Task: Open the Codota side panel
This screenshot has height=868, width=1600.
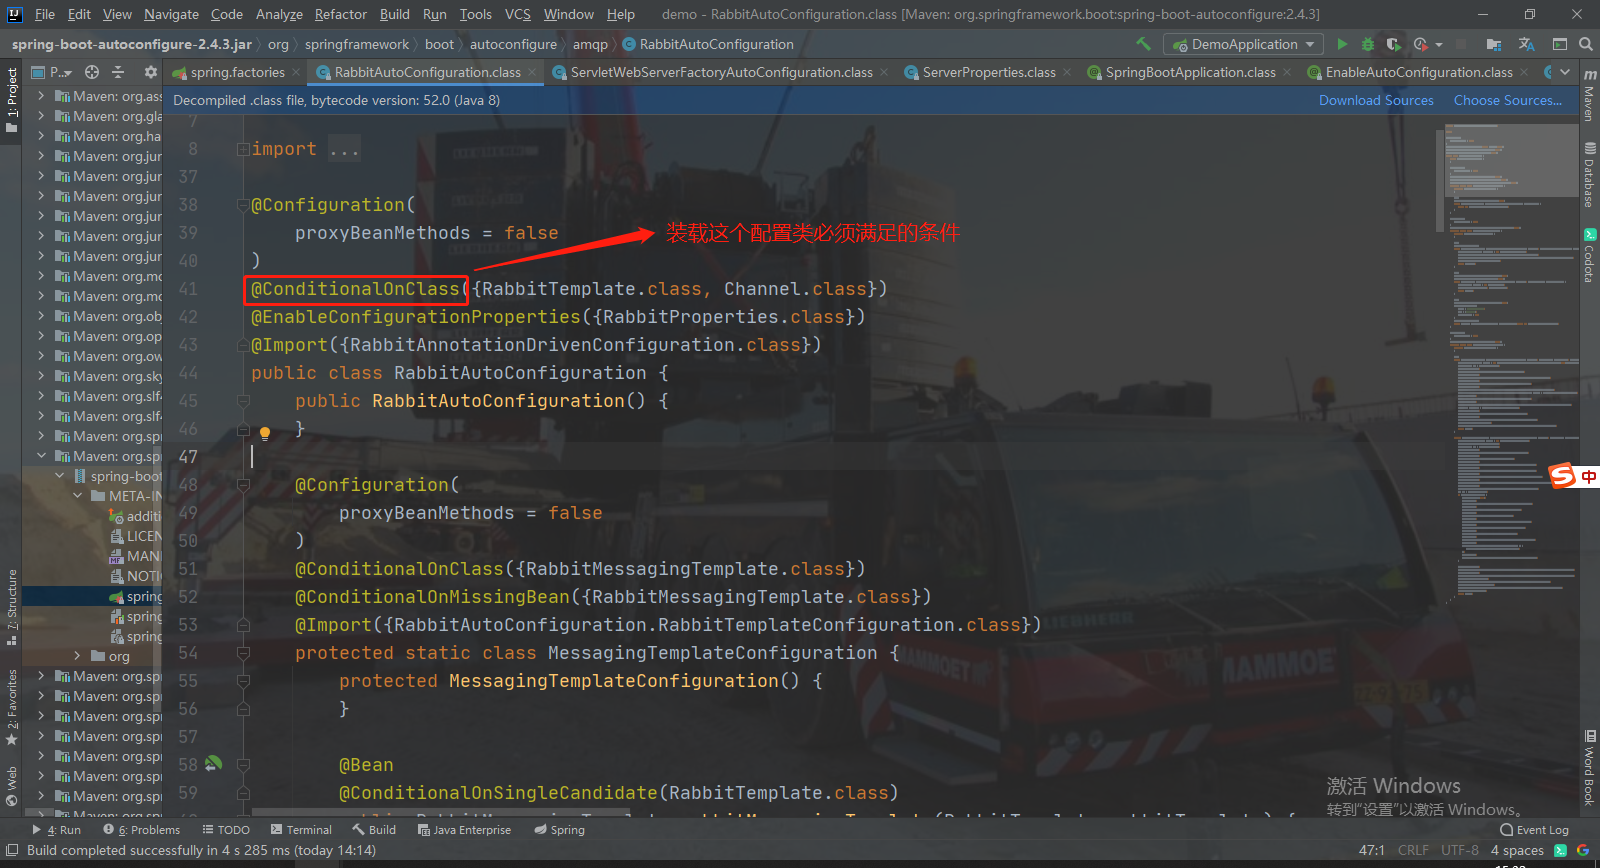Action: pyautogui.click(x=1589, y=256)
